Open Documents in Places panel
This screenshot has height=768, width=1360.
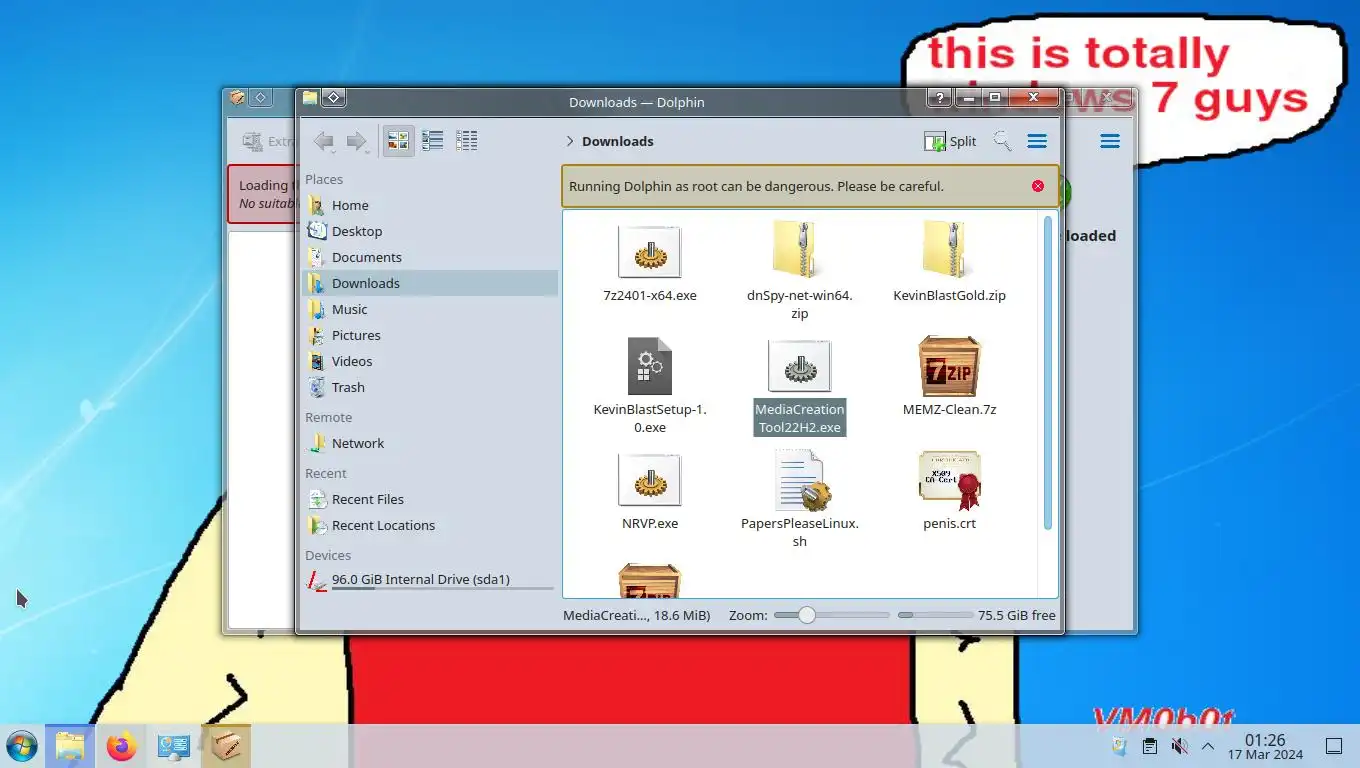[430, 257]
